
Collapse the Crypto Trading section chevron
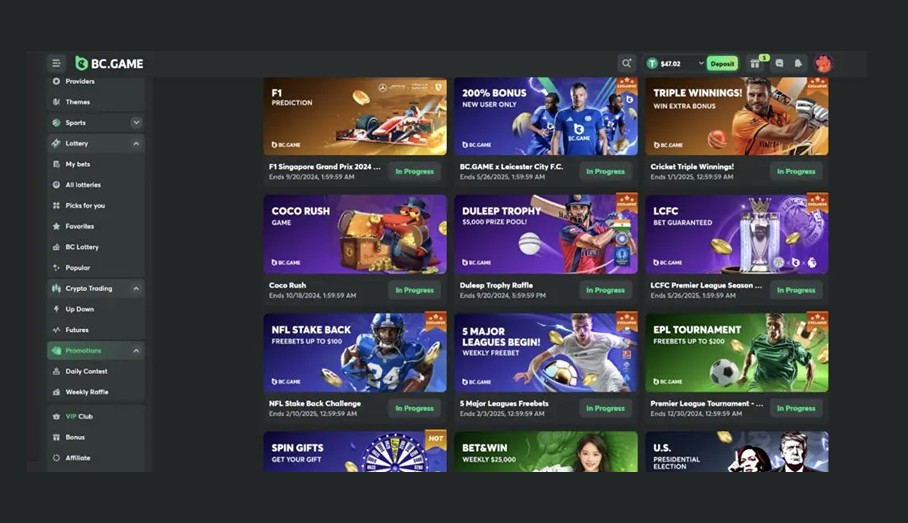136,288
